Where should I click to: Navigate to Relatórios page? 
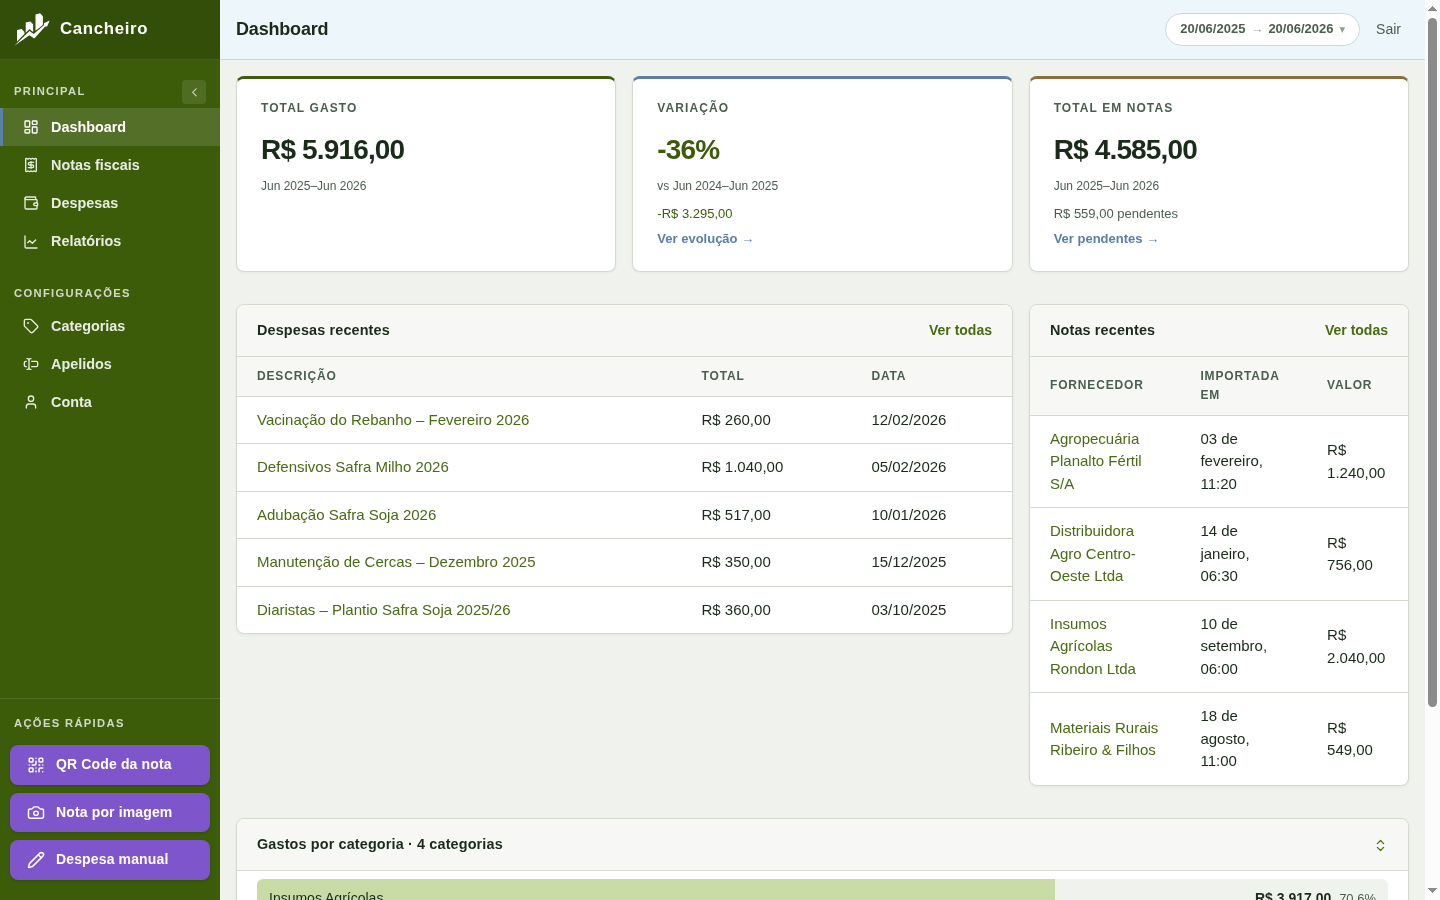tap(110, 241)
